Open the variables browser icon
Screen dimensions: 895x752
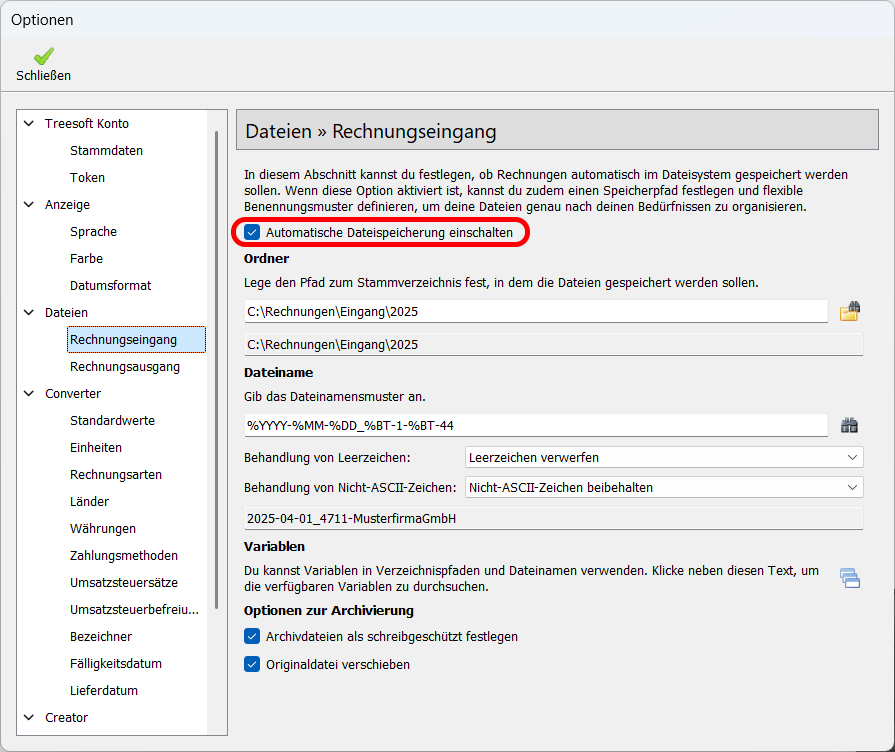click(849, 577)
